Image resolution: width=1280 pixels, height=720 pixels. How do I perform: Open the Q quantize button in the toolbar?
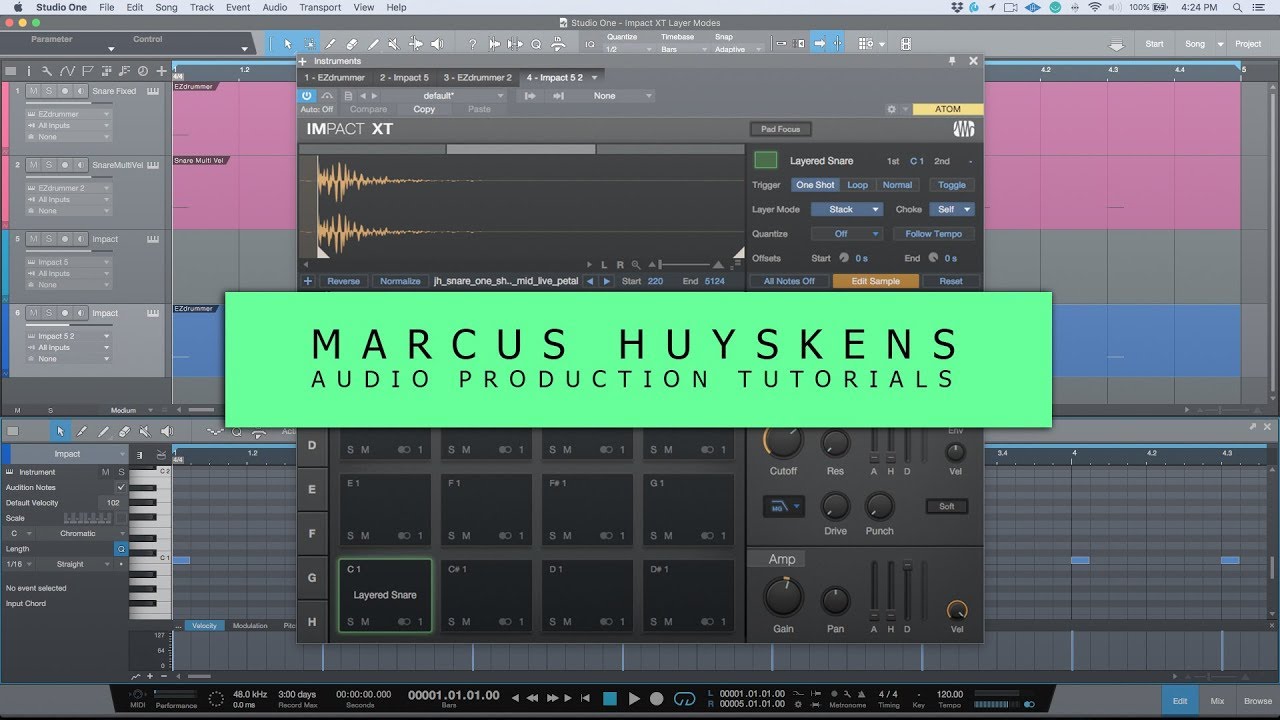pos(536,44)
